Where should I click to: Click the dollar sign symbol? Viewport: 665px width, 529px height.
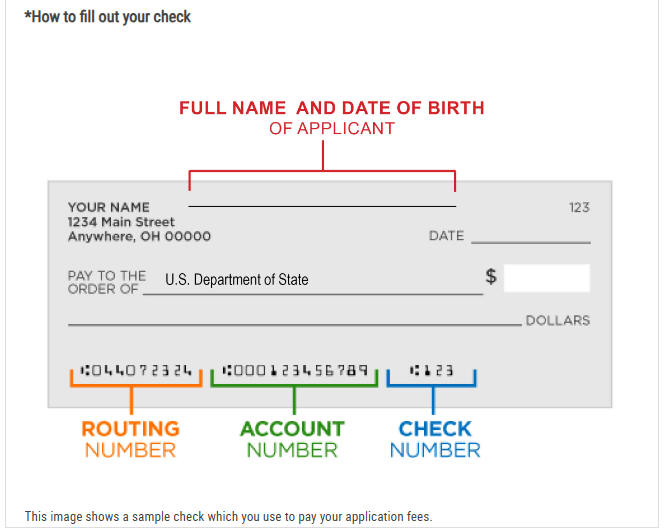tap(491, 276)
